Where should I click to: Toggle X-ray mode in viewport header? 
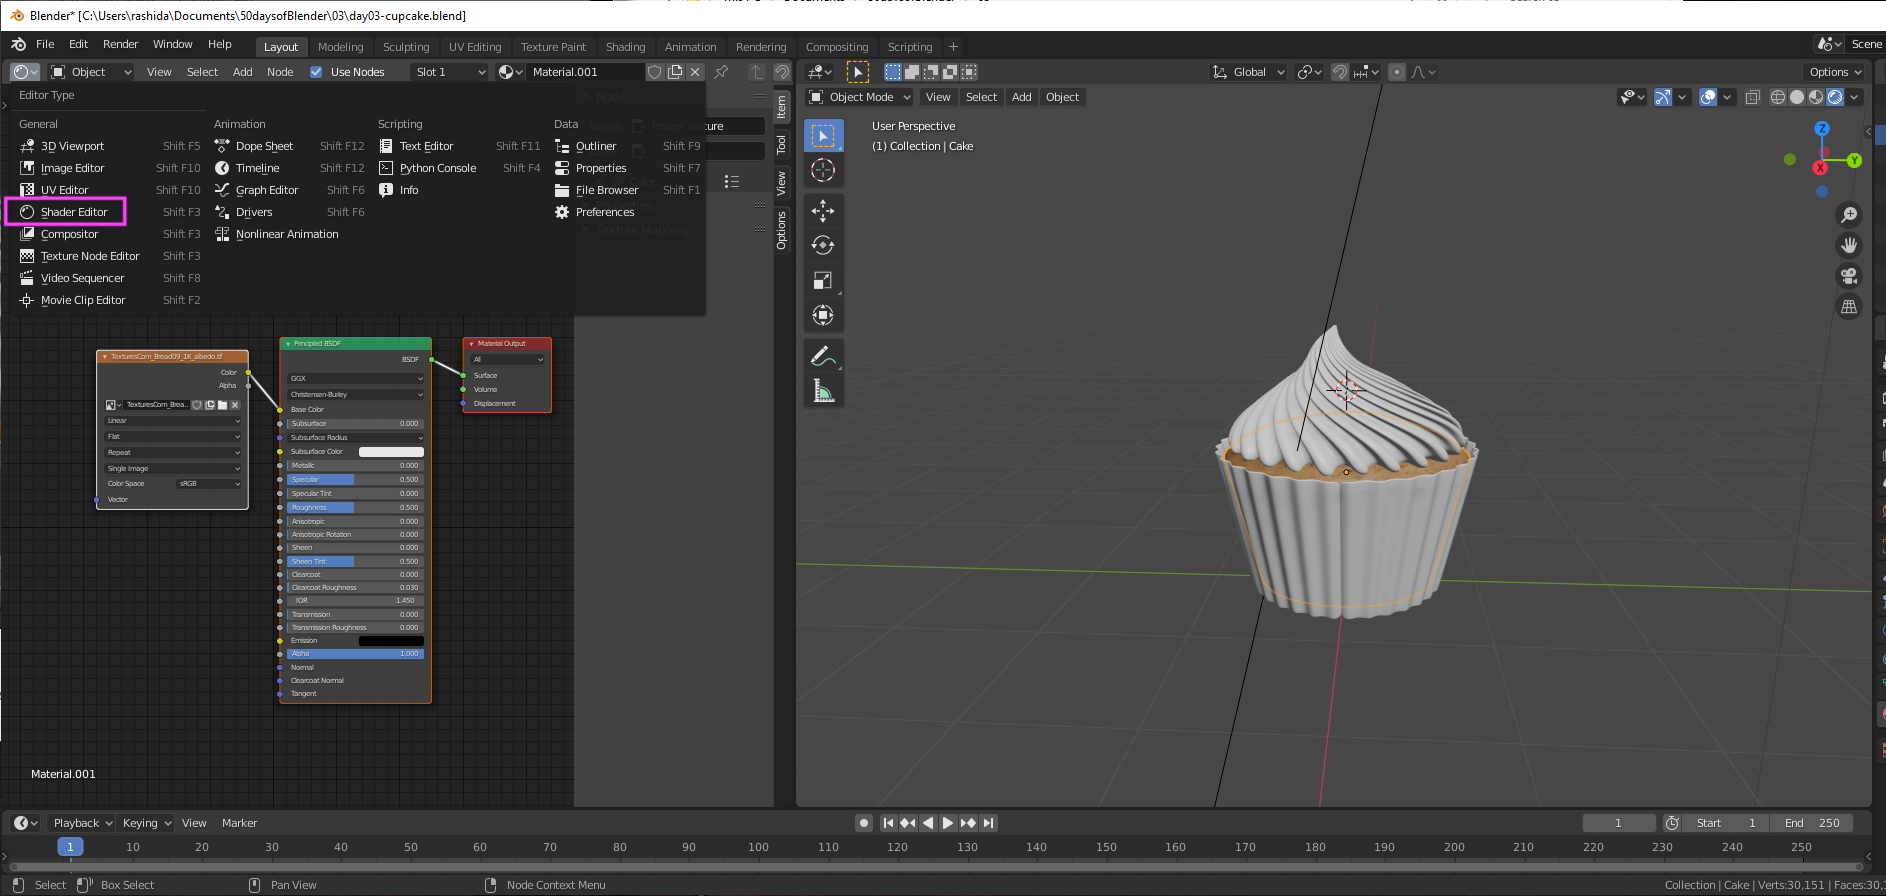tap(1752, 97)
